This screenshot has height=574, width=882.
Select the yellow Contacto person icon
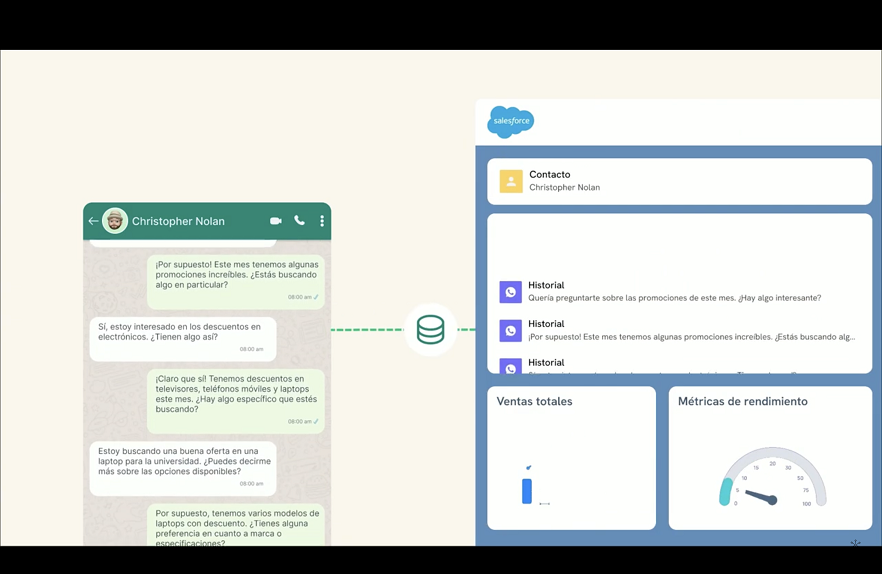click(x=511, y=181)
